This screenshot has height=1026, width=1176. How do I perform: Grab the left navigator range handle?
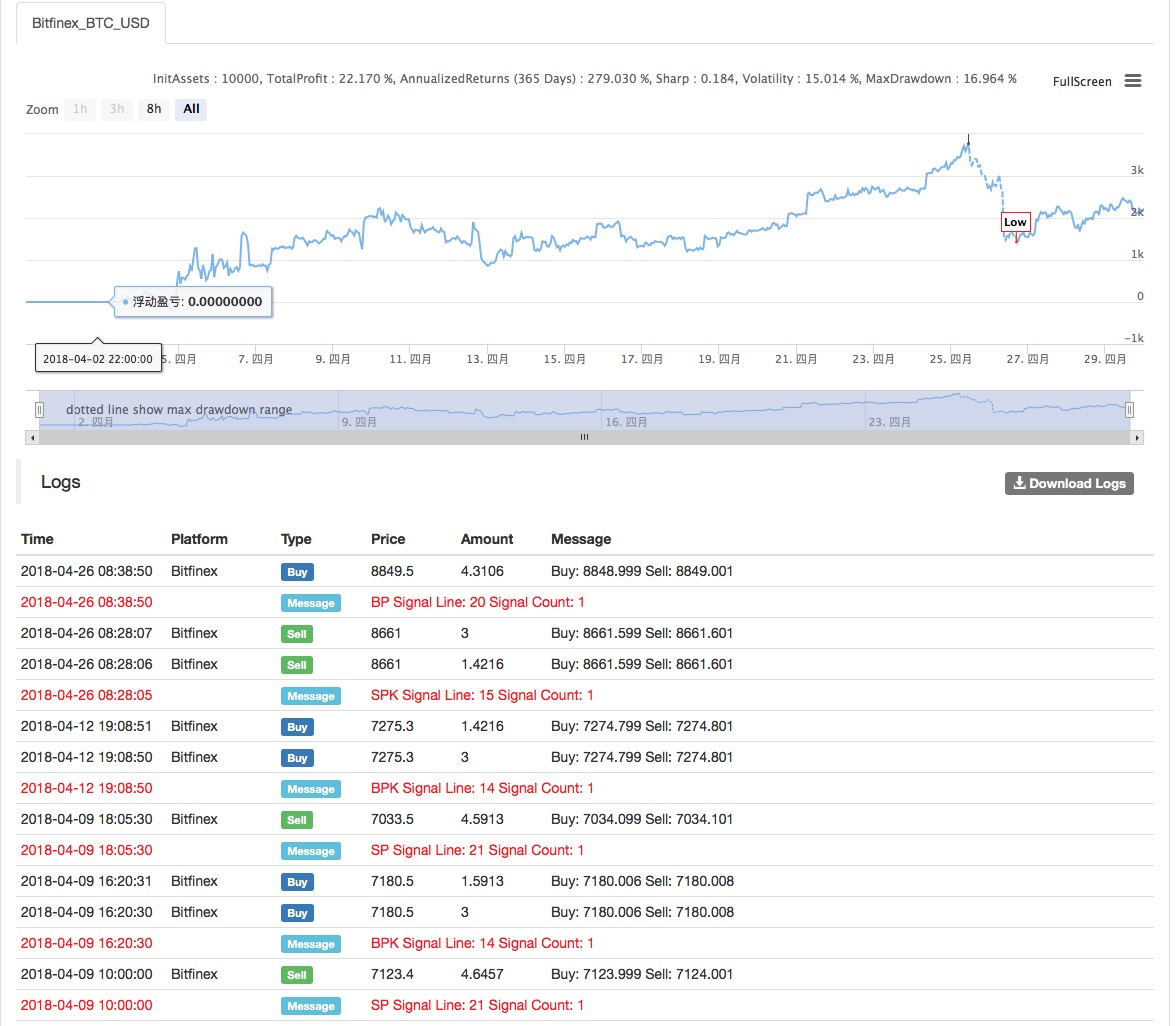[40, 410]
